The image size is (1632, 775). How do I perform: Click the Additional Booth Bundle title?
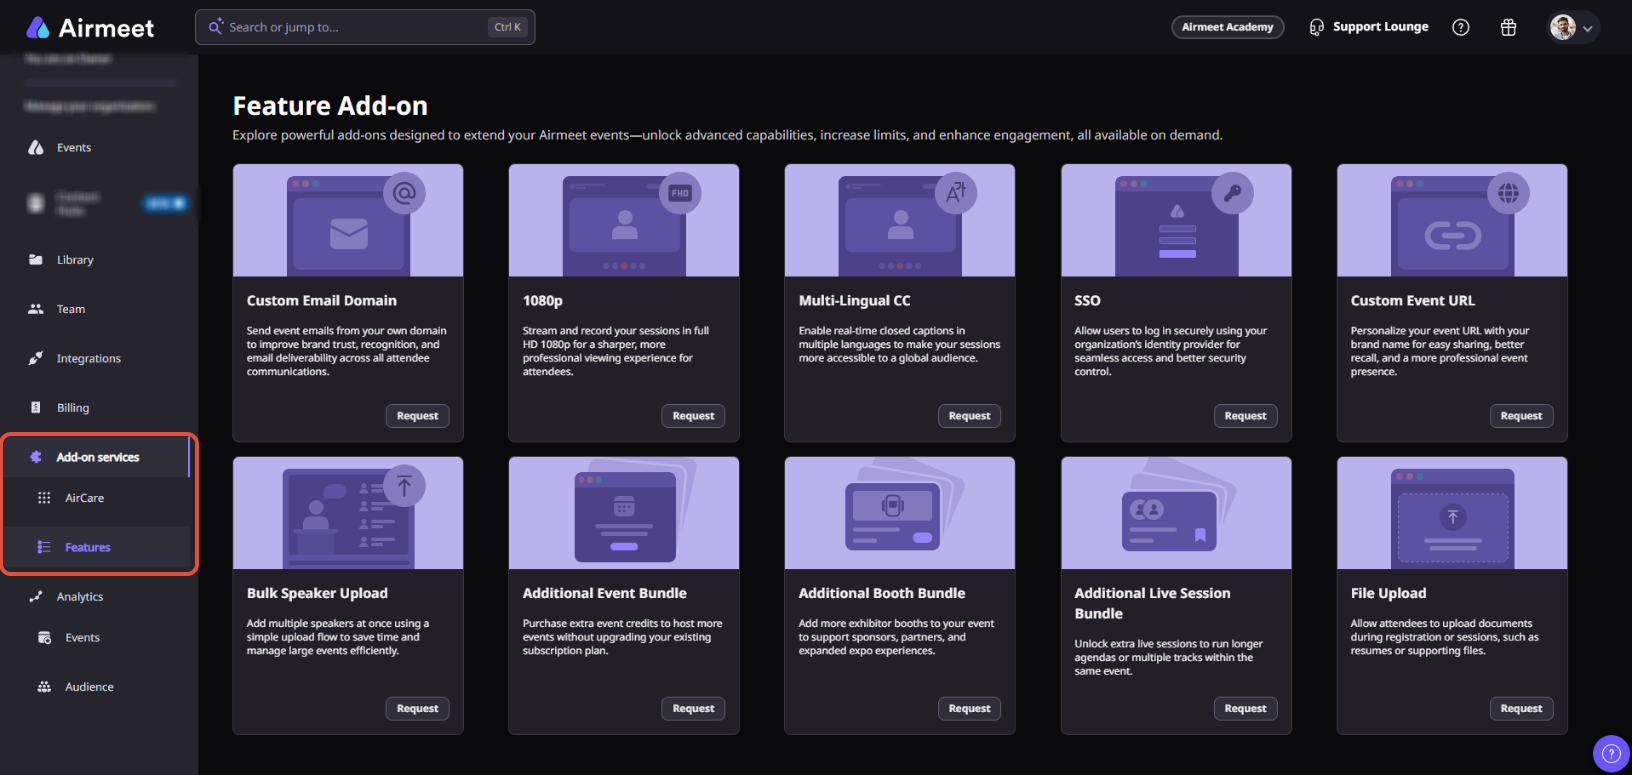[882, 594]
